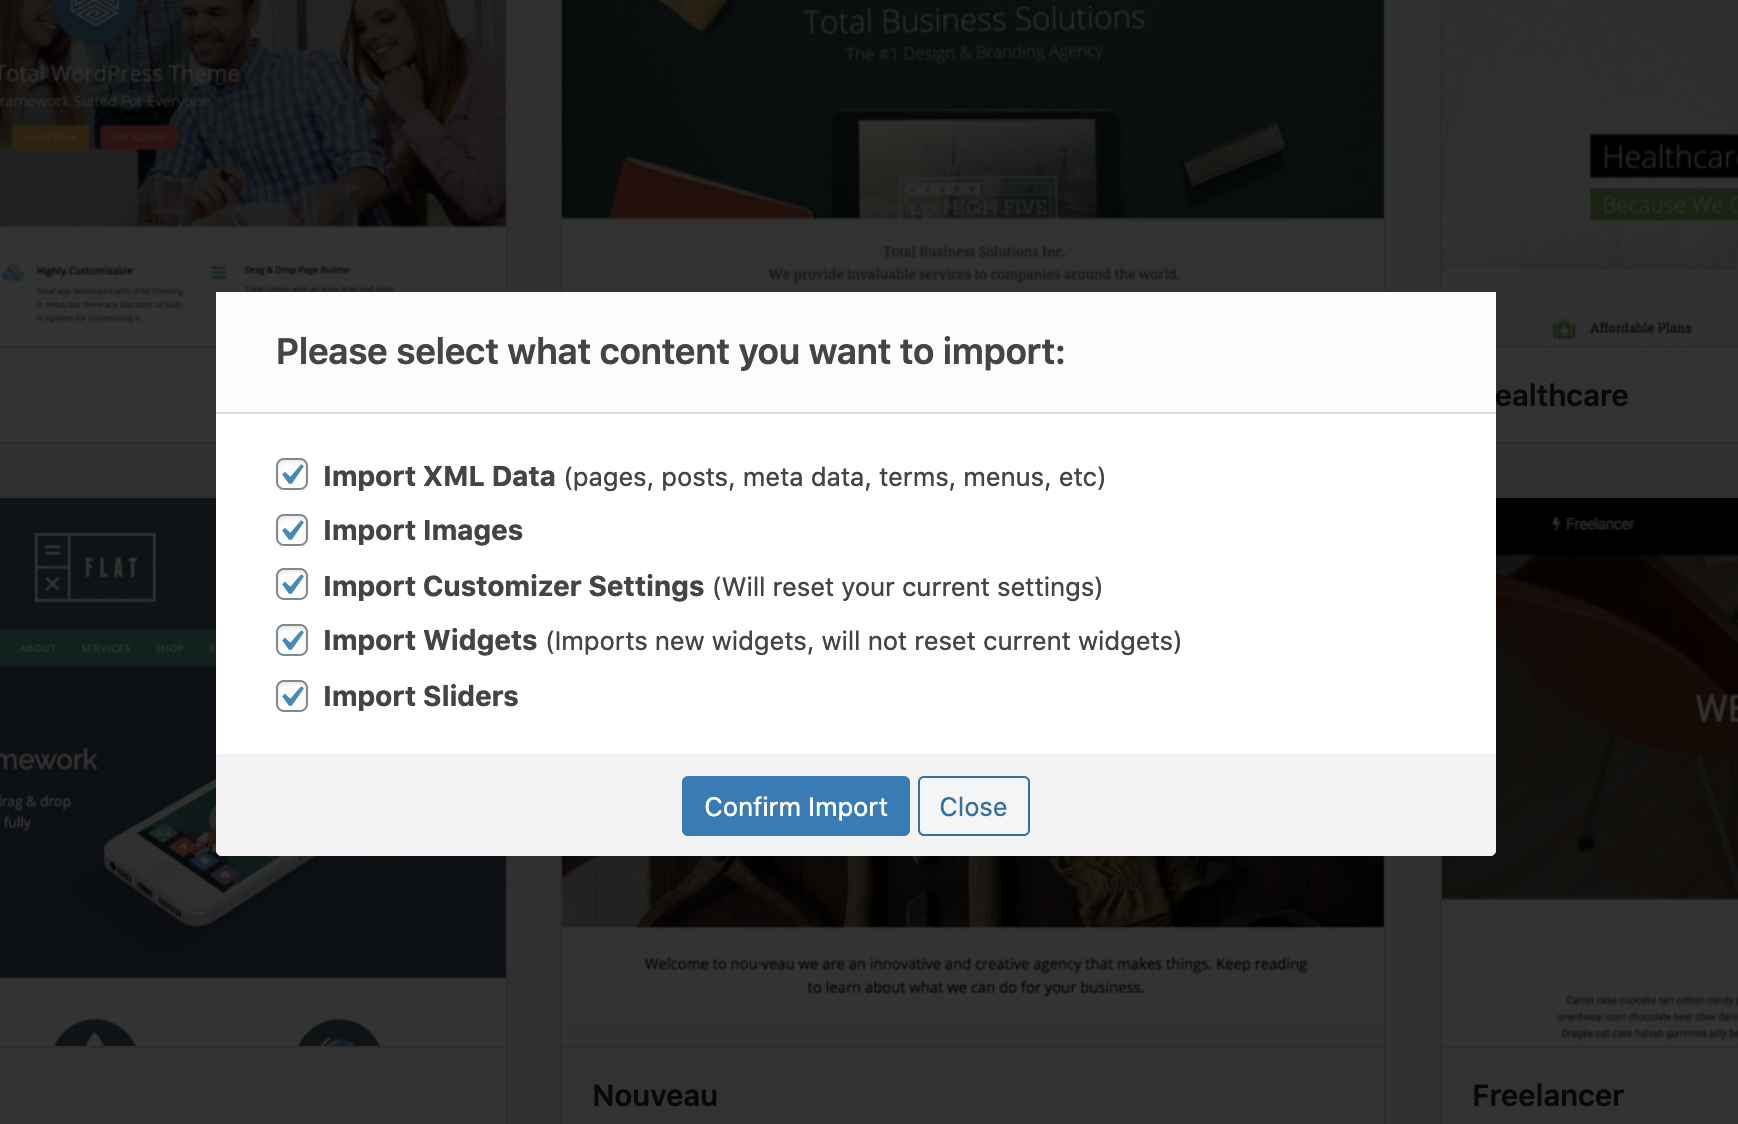Disable the Import Images option
Image resolution: width=1738 pixels, height=1124 pixels.
tap(291, 531)
